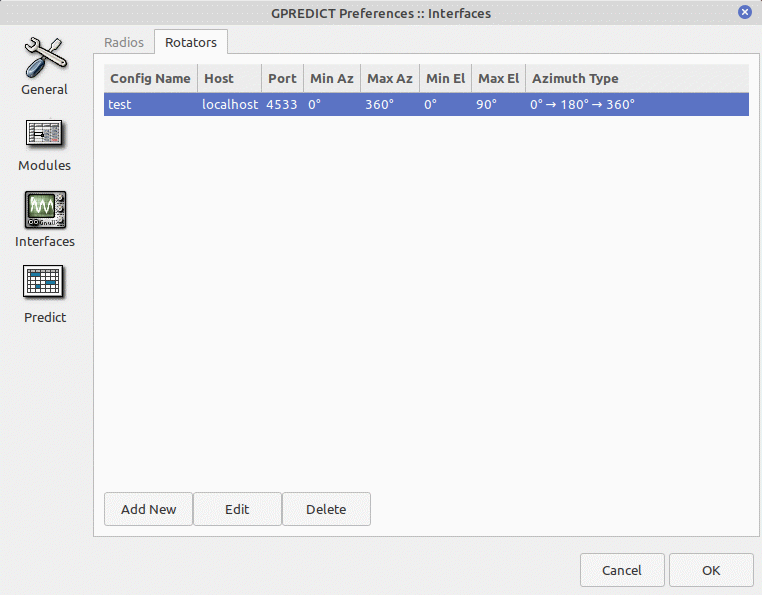762x595 pixels.
Task: Click the Min El column header
Action: [x=446, y=78]
